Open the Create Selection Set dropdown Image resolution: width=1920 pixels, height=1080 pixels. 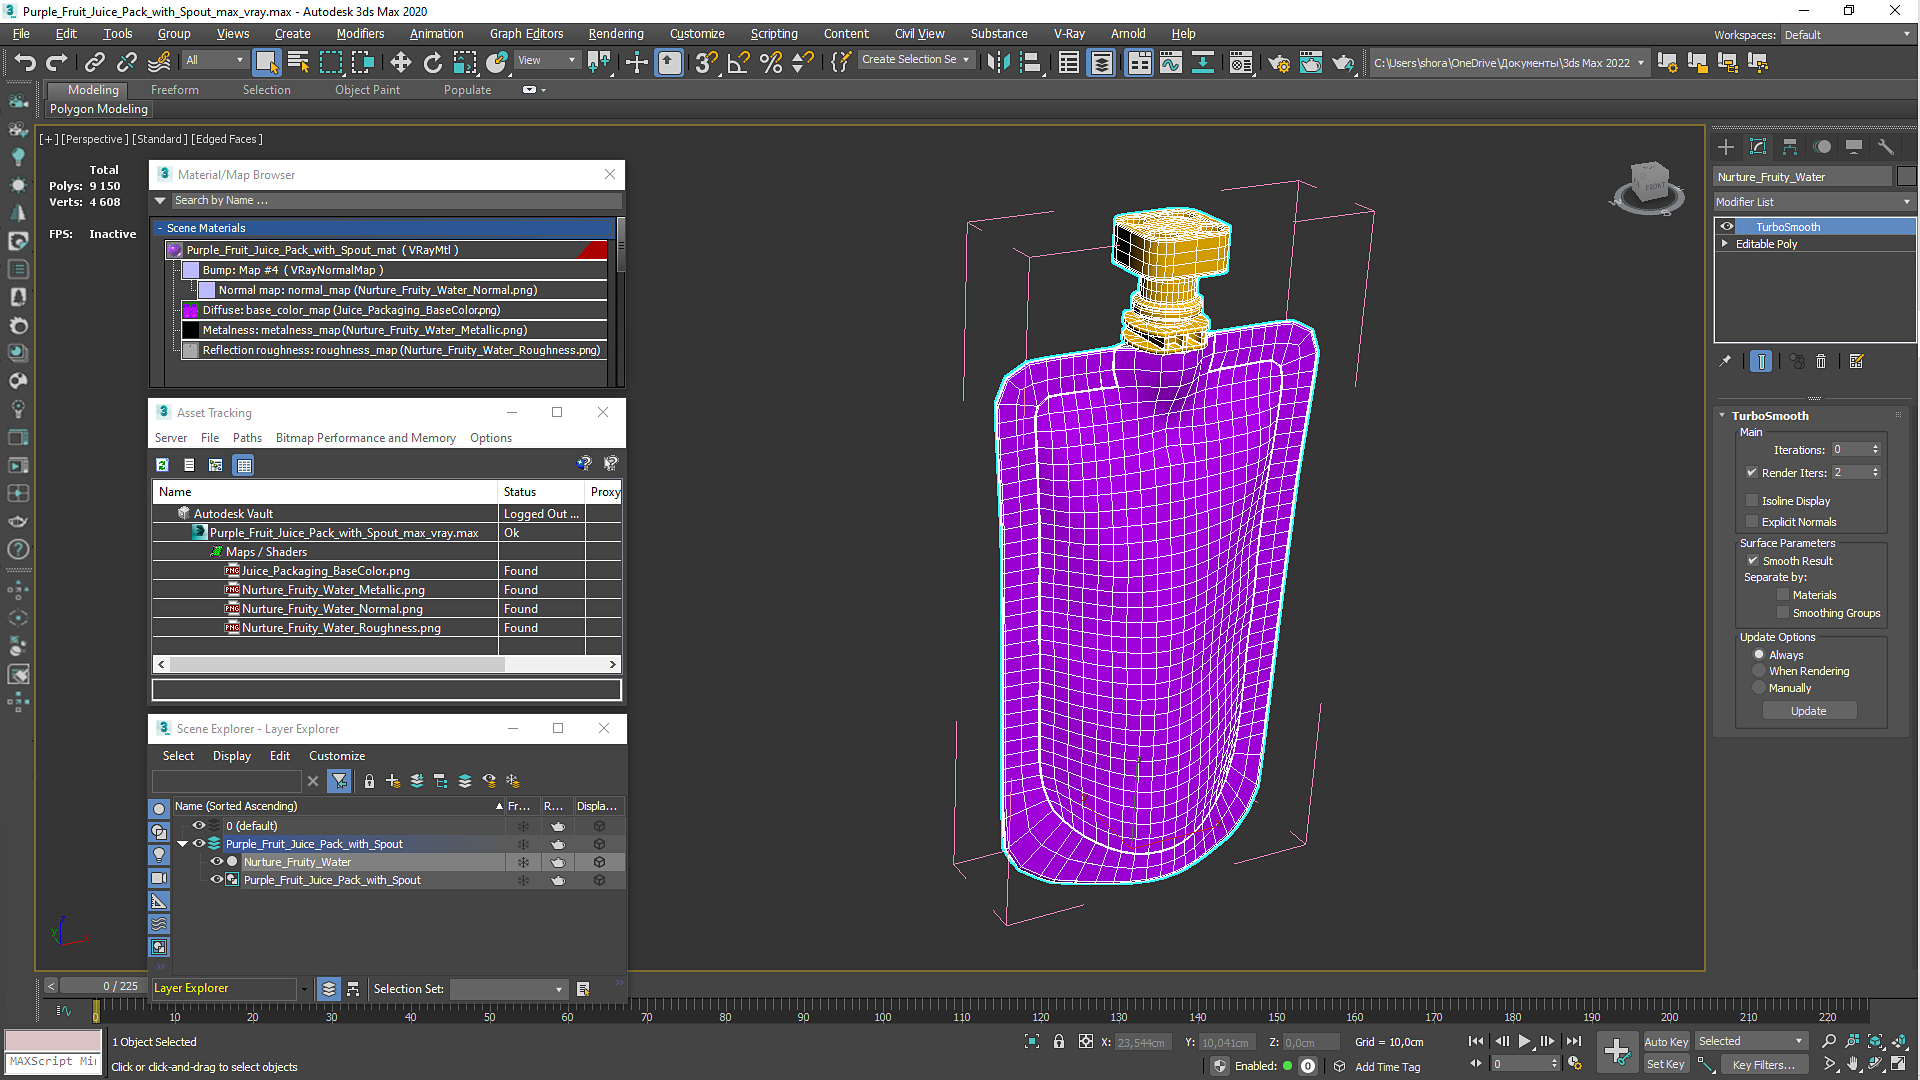coord(916,60)
